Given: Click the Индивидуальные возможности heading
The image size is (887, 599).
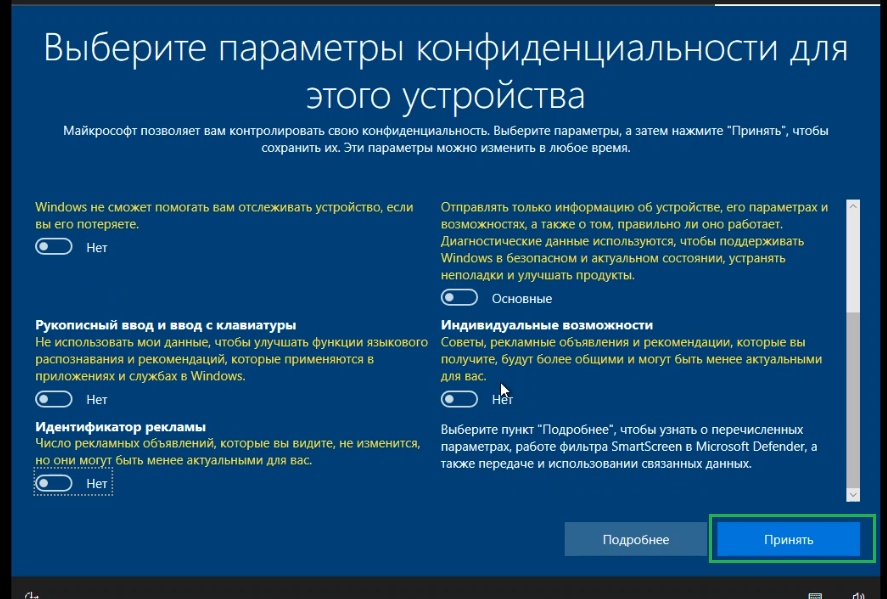Looking at the screenshot, I should 547,325.
